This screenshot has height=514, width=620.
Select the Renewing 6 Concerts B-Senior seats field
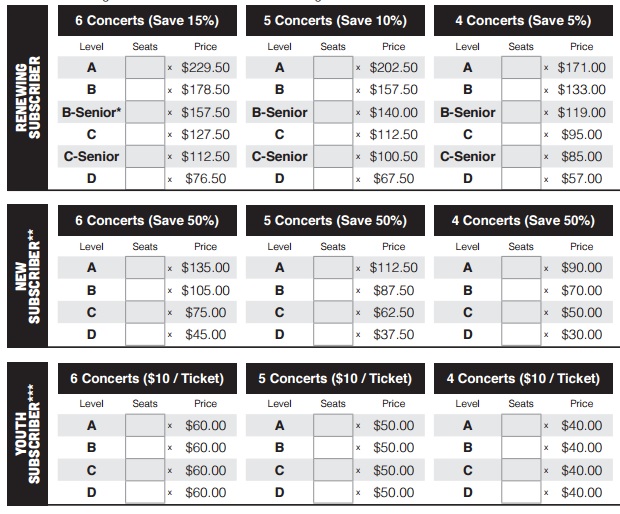(145, 112)
